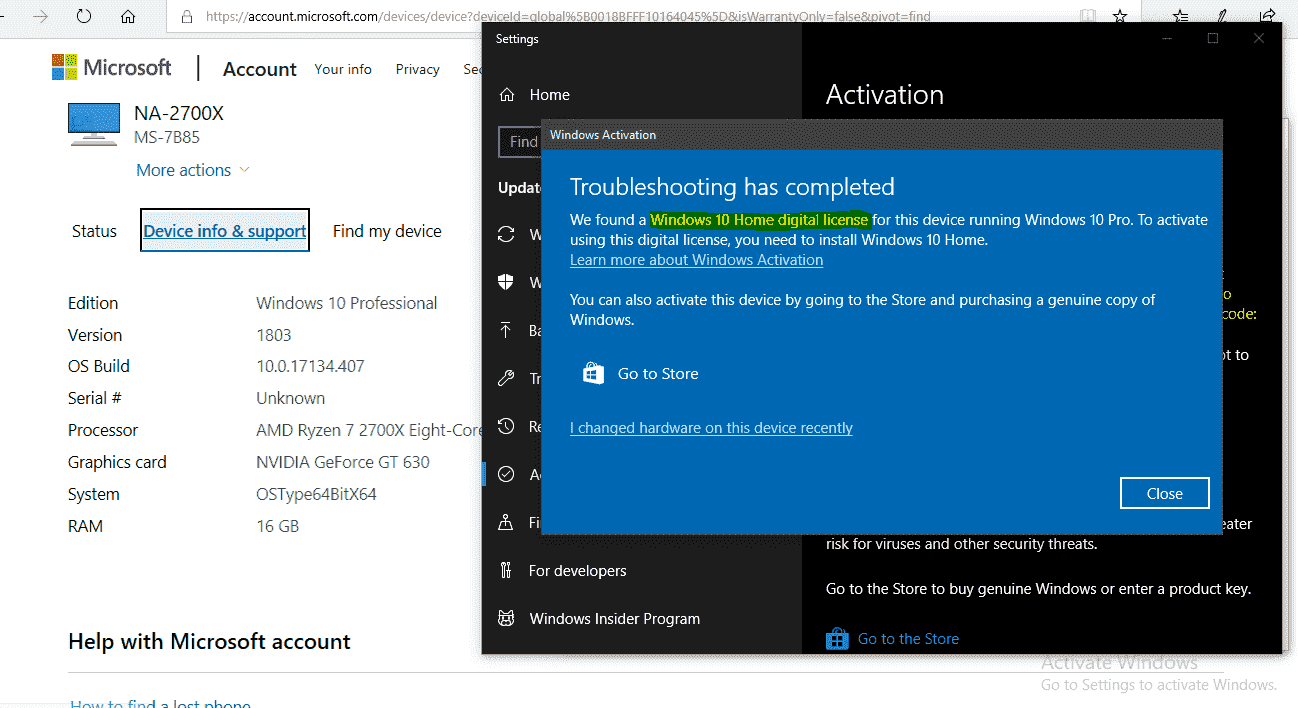Open Activation checkmark icon in sidebar
1298x708 pixels.
[x=507, y=474]
